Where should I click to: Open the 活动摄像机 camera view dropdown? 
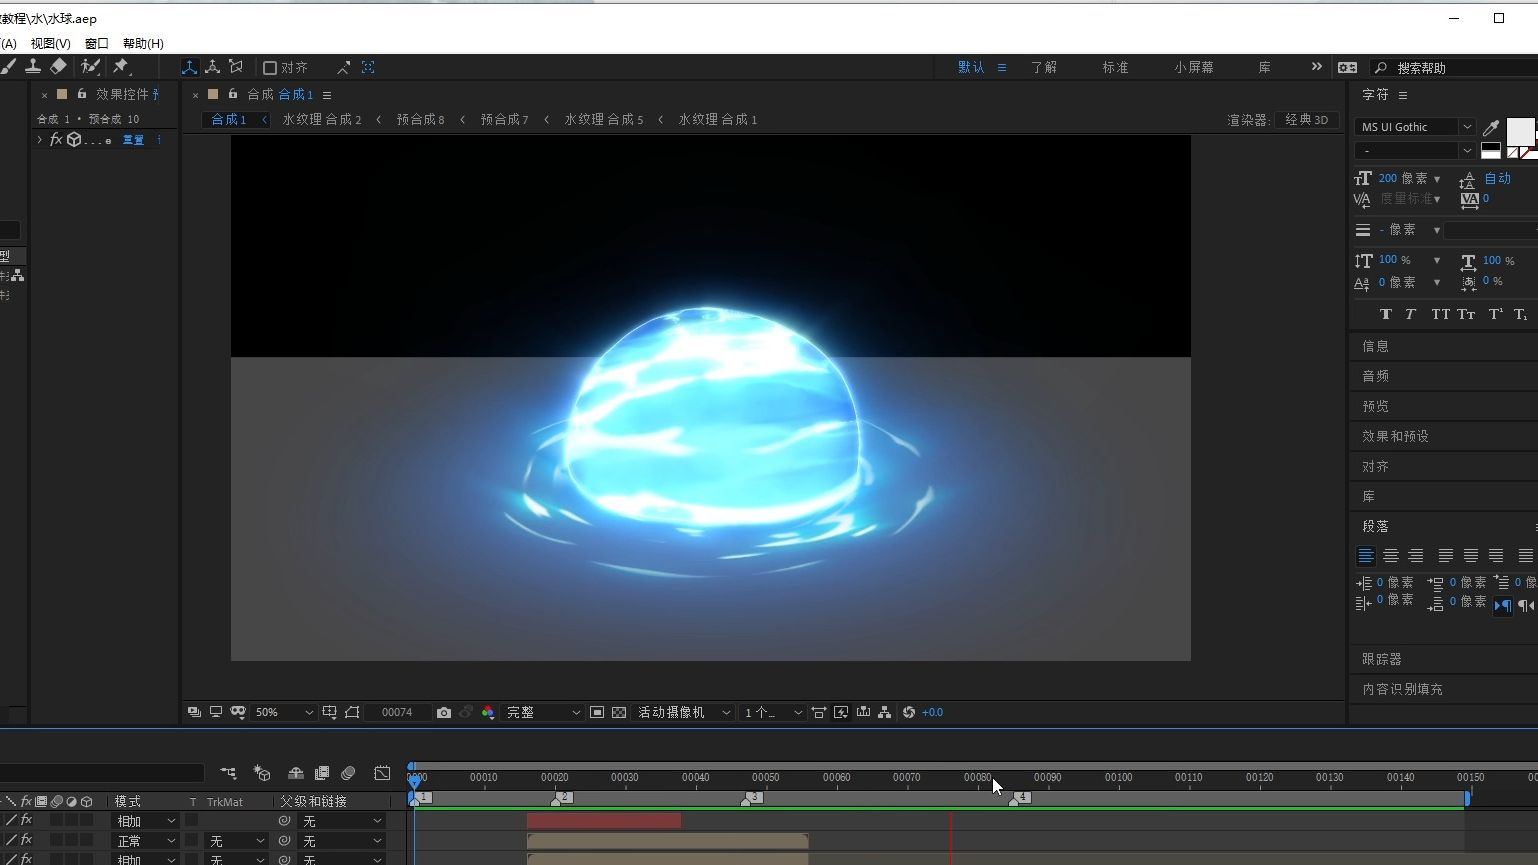(683, 712)
